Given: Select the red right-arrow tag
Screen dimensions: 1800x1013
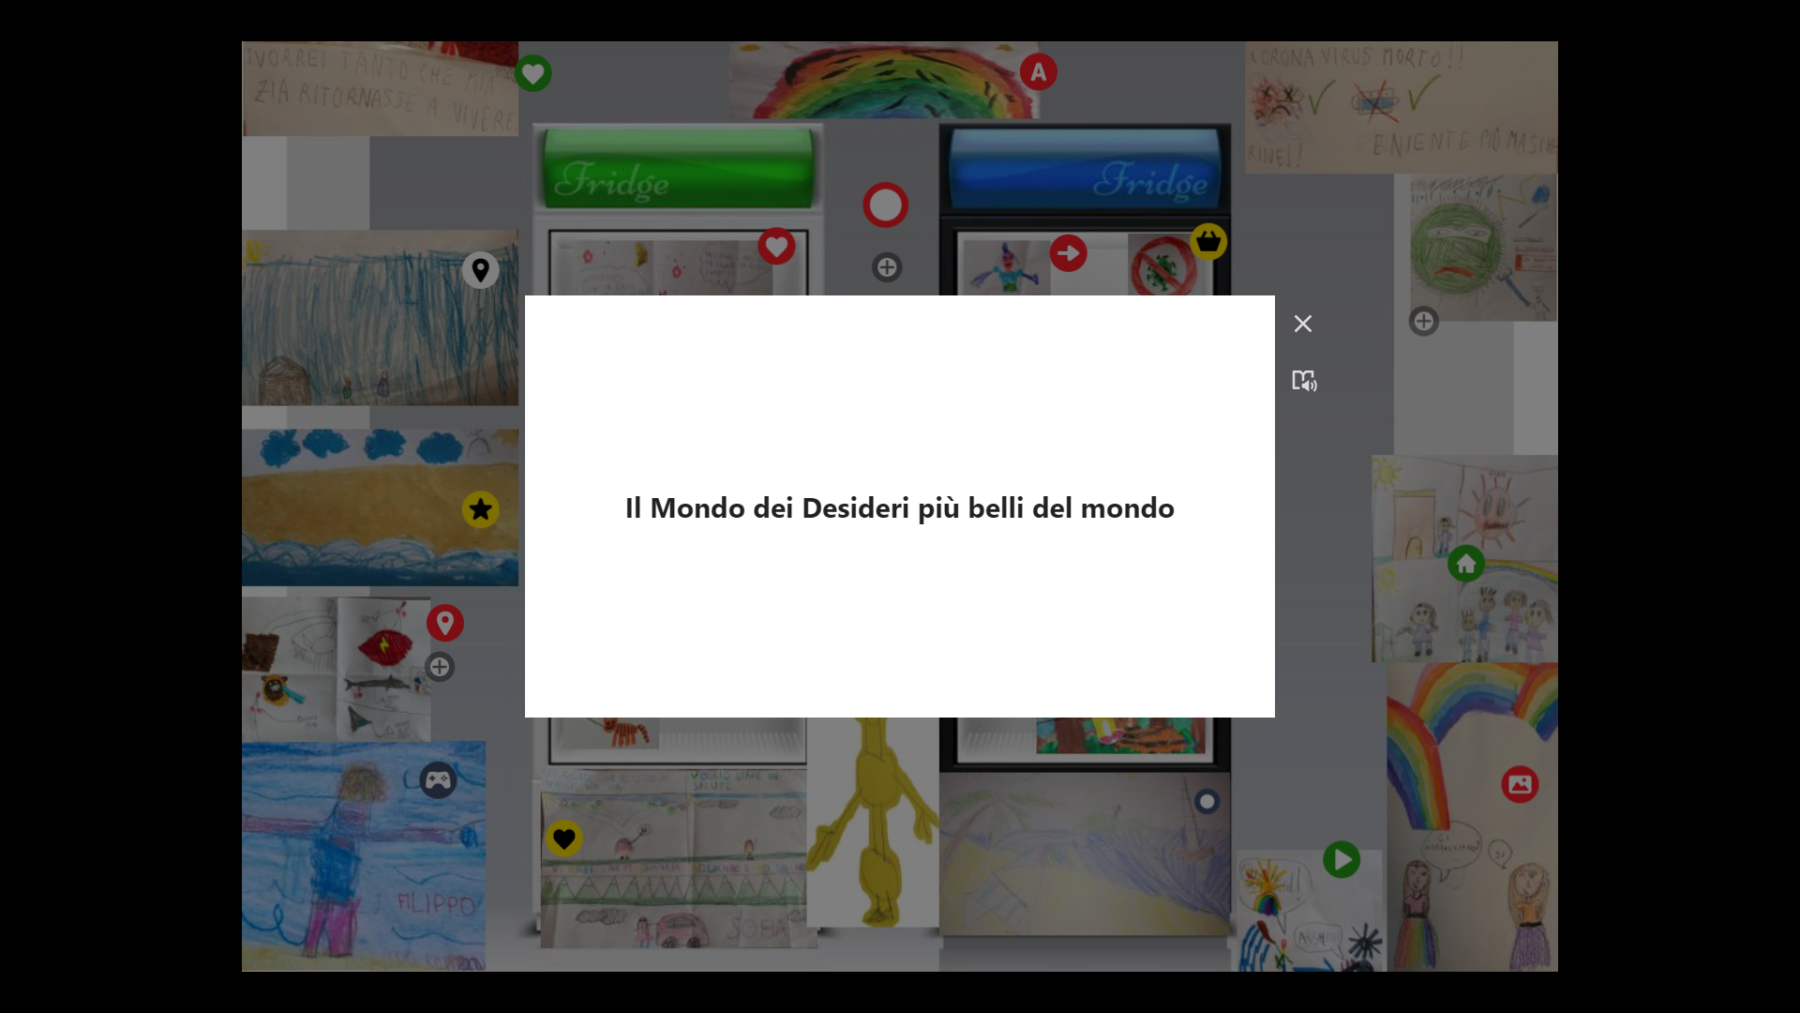Looking at the screenshot, I should pyautogui.click(x=1068, y=253).
